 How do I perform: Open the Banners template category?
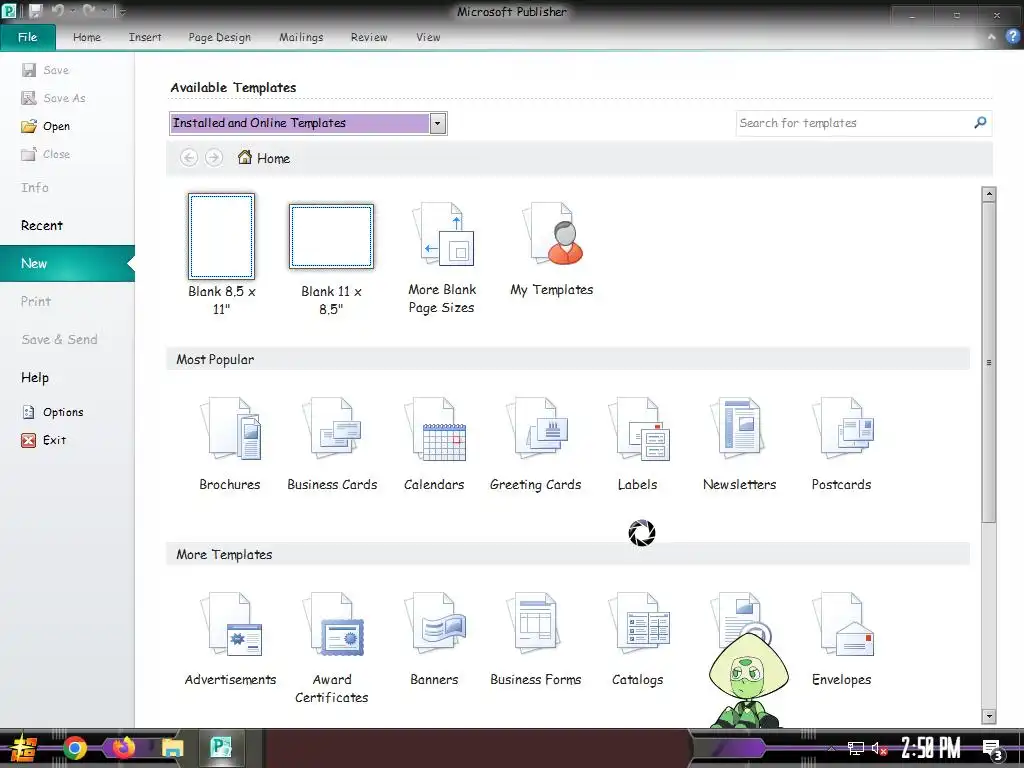tap(434, 639)
